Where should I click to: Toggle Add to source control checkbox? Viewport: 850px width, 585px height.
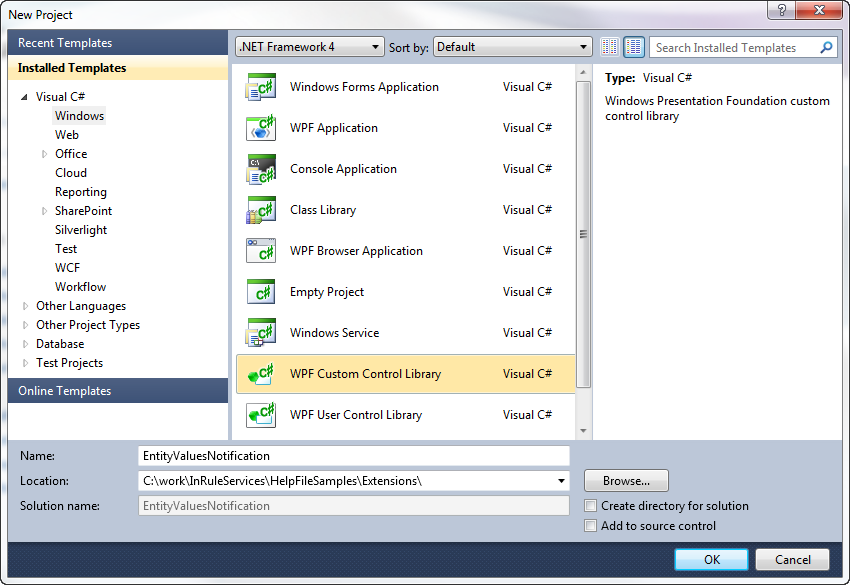click(x=591, y=526)
